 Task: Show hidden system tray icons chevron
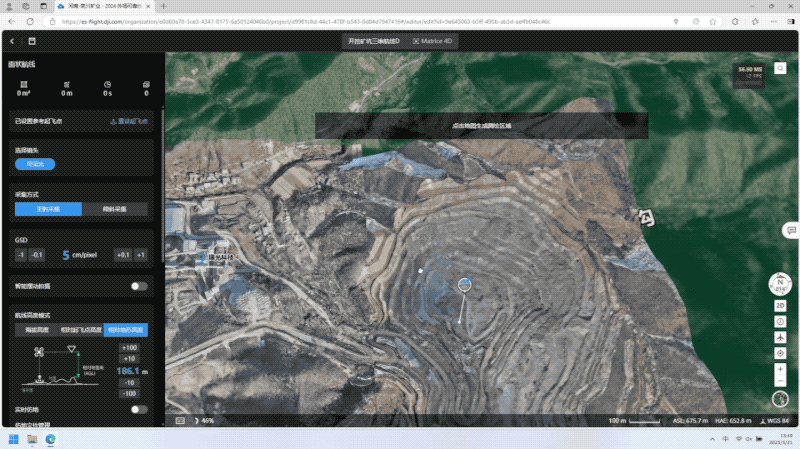(712, 439)
